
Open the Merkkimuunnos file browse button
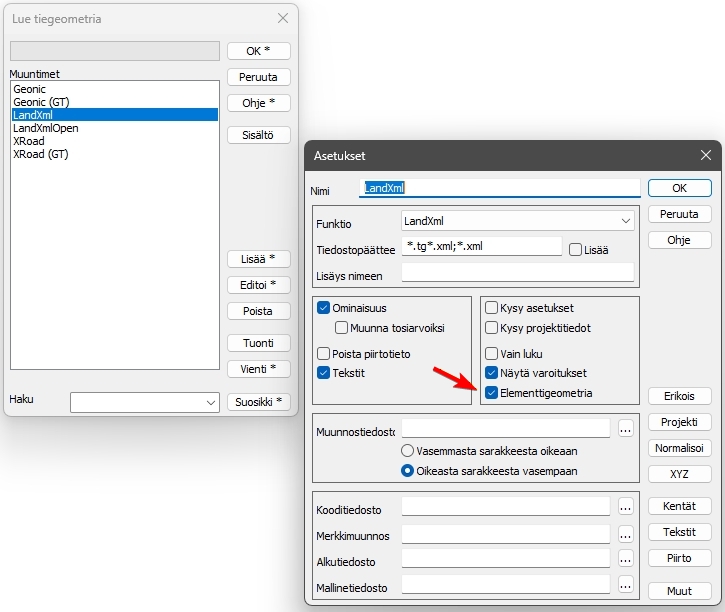pyautogui.click(x=626, y=533)
